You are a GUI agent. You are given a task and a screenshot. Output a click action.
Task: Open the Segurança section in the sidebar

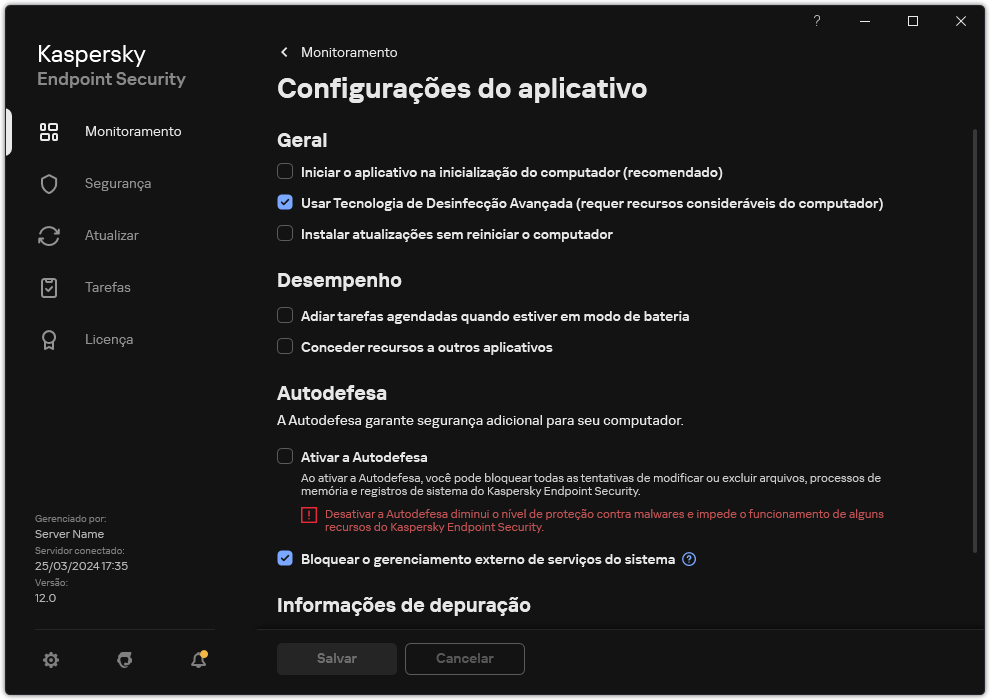pos(117,183)
